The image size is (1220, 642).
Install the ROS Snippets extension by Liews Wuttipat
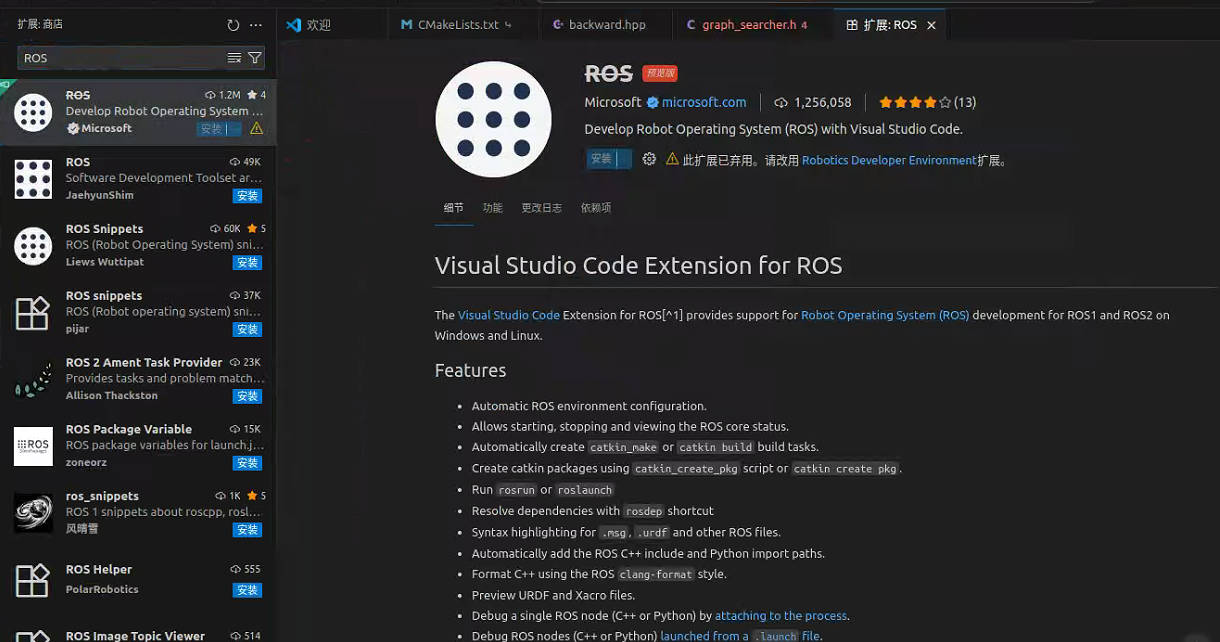point(247,262)
